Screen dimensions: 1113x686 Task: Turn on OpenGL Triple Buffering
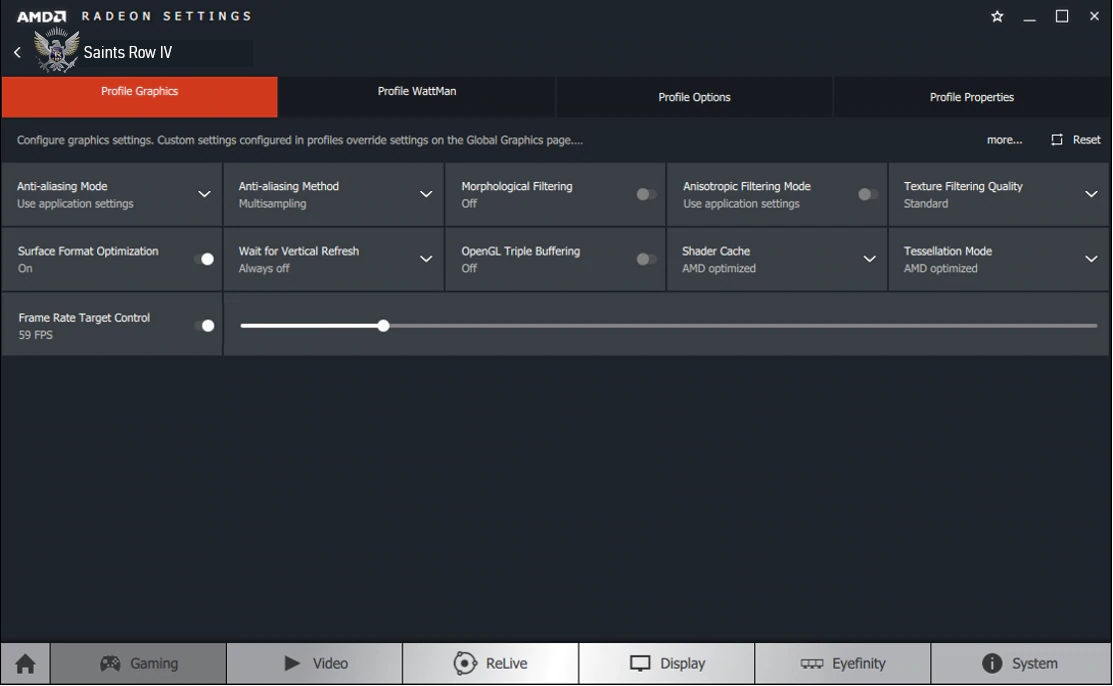646,259
